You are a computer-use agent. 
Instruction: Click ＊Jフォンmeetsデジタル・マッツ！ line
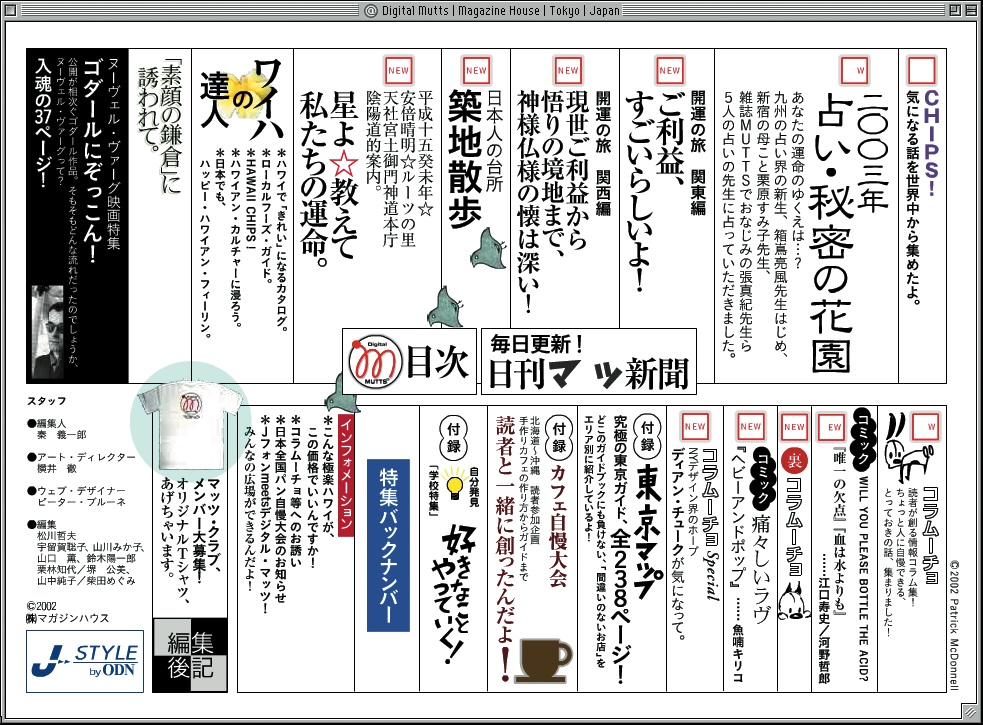[x=266, y=514]
